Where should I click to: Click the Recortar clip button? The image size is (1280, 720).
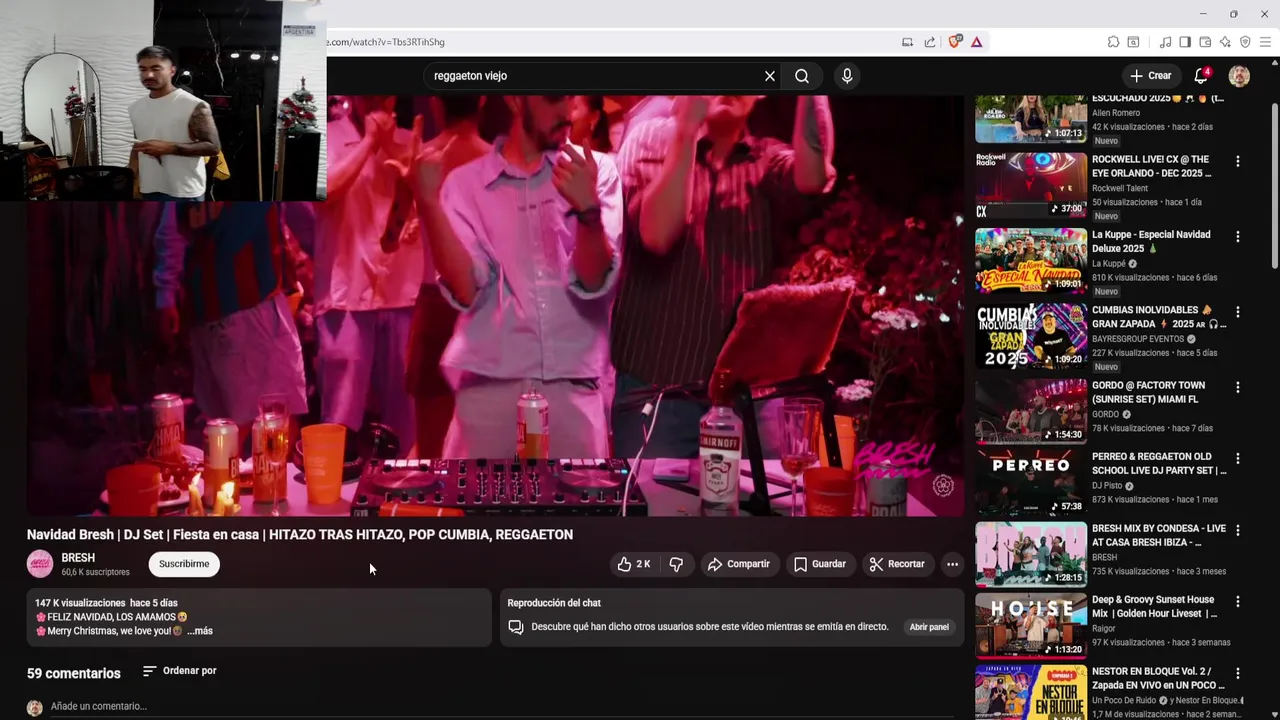tap(897, 564)
